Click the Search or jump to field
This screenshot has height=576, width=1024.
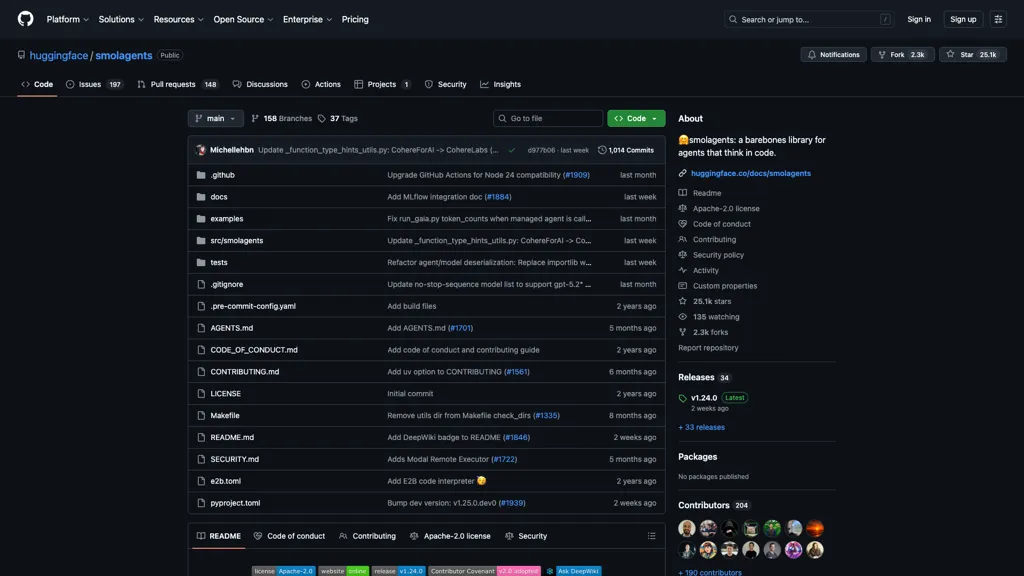(x=809, y=20)
